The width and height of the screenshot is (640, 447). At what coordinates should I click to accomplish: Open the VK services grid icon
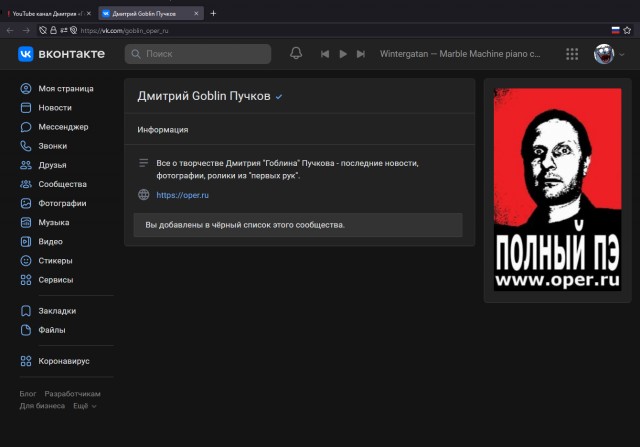click(572, 54)
